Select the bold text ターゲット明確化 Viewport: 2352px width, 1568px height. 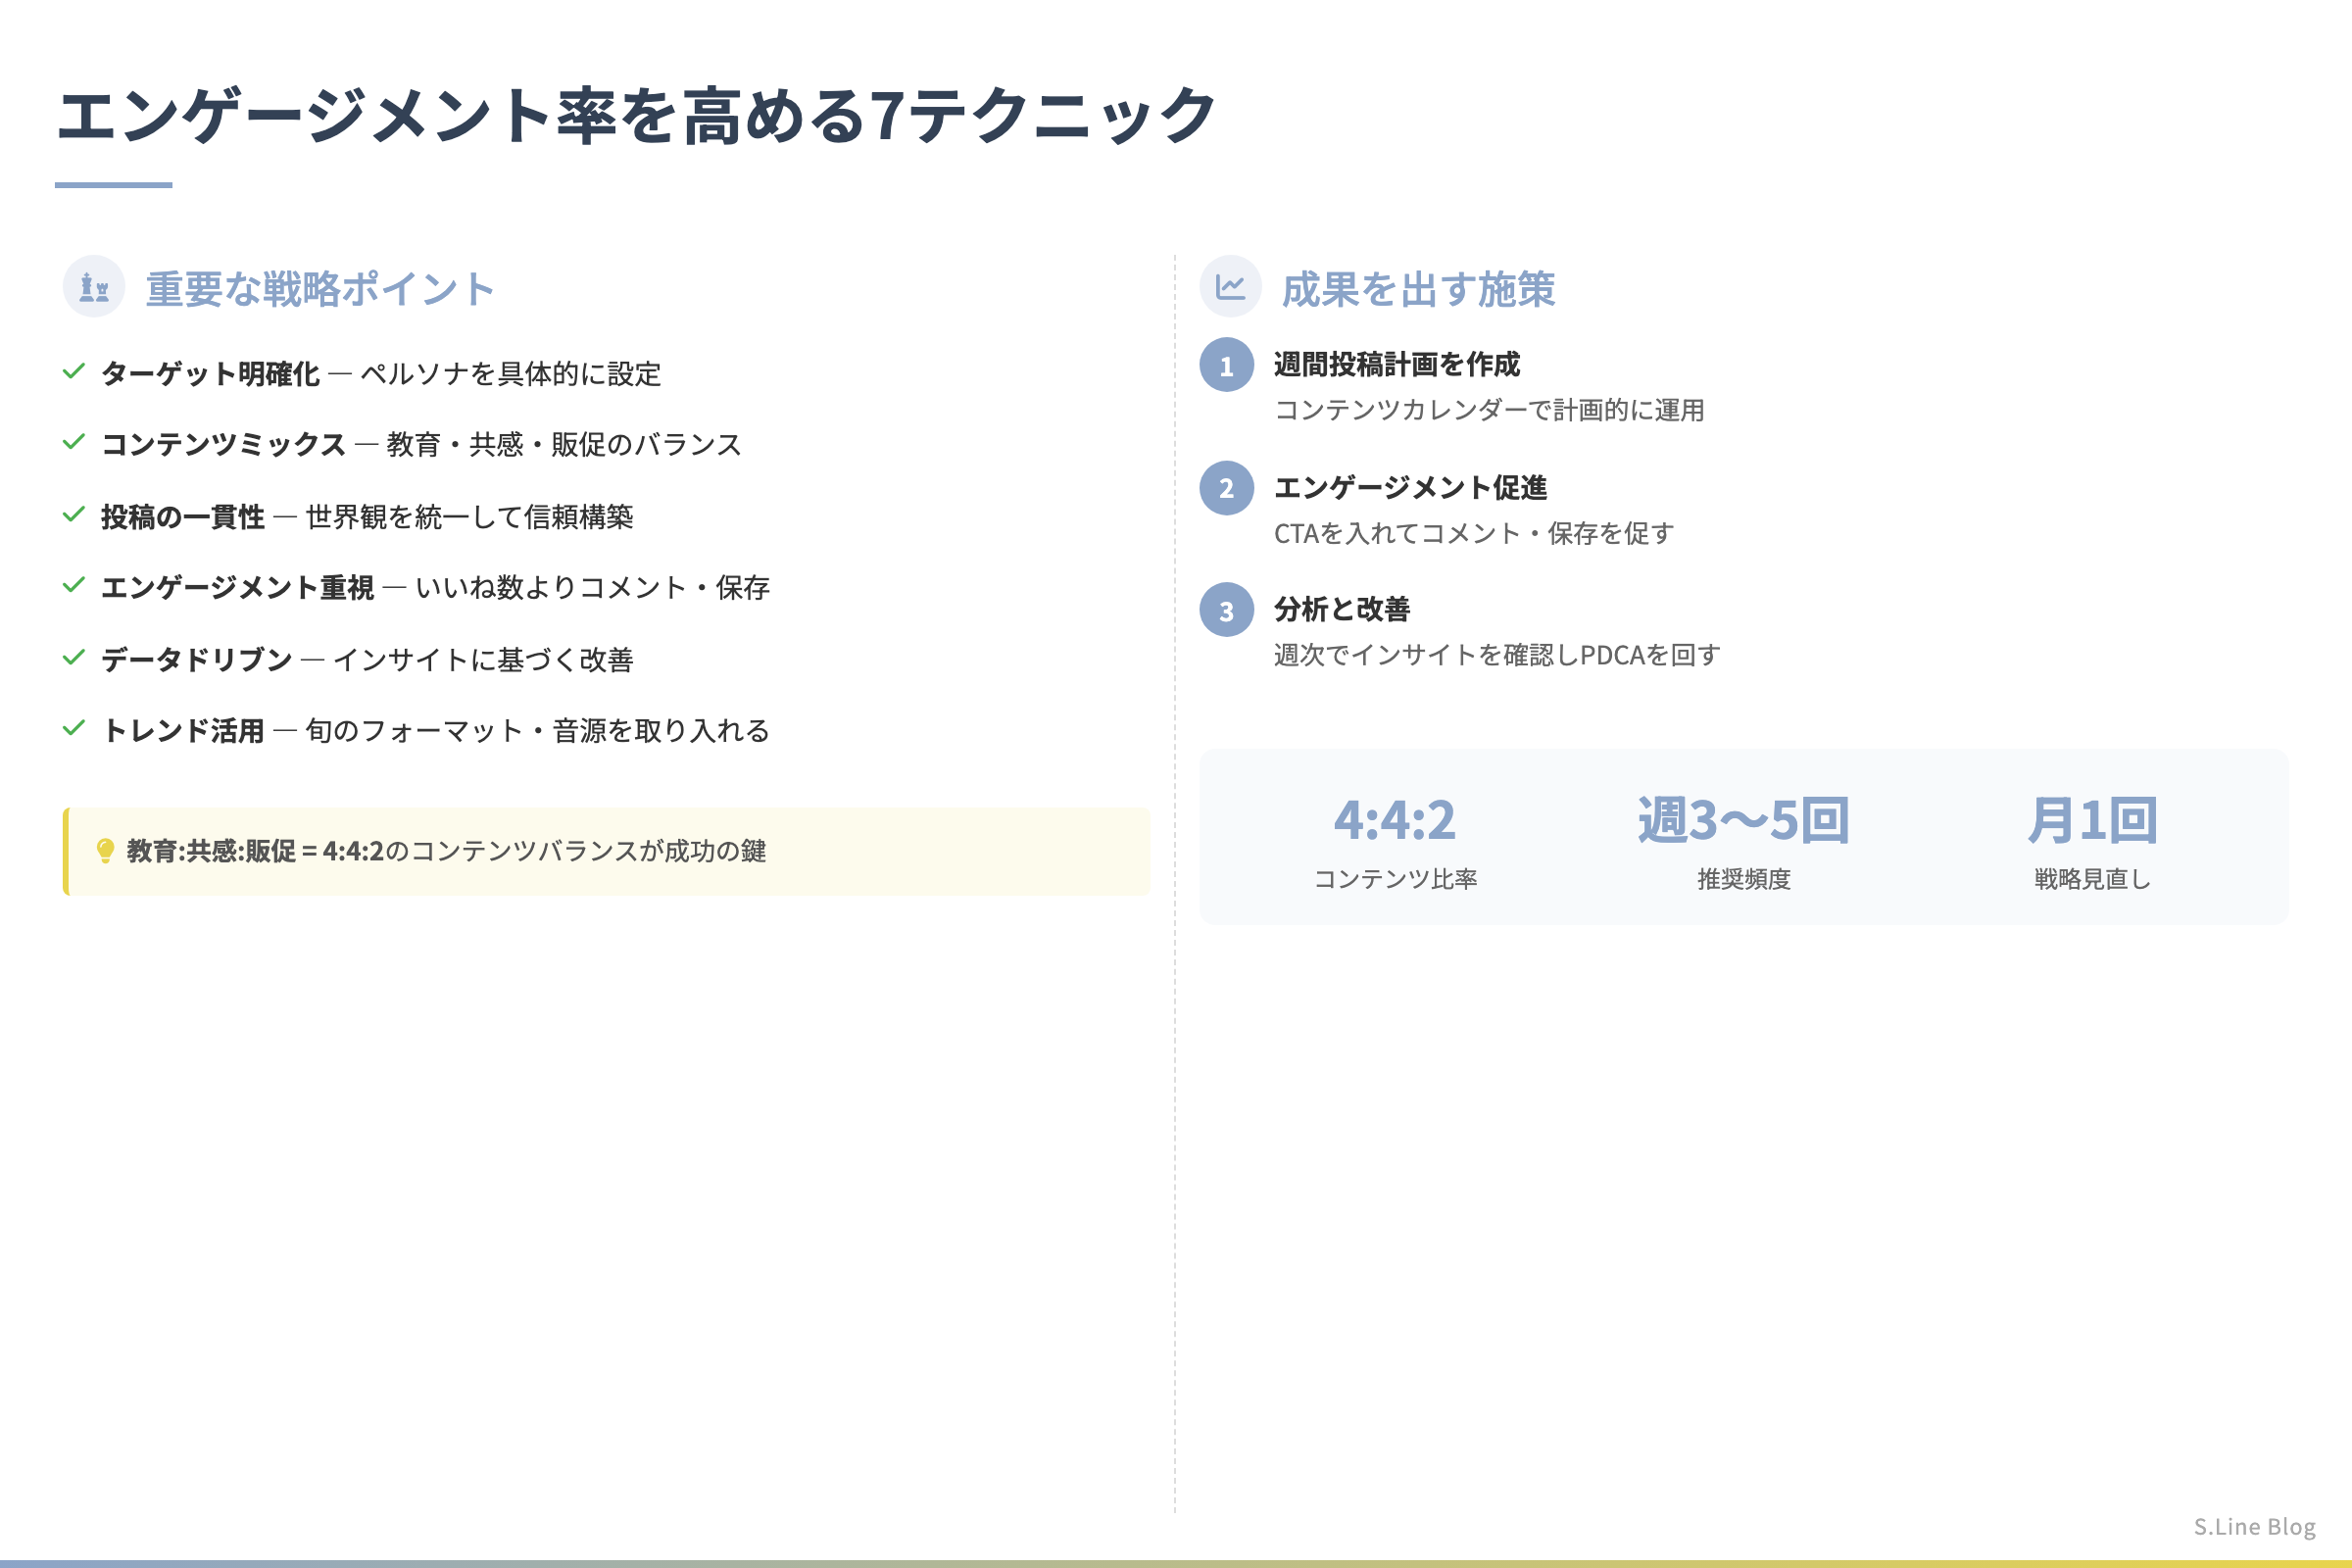point(210,374)
